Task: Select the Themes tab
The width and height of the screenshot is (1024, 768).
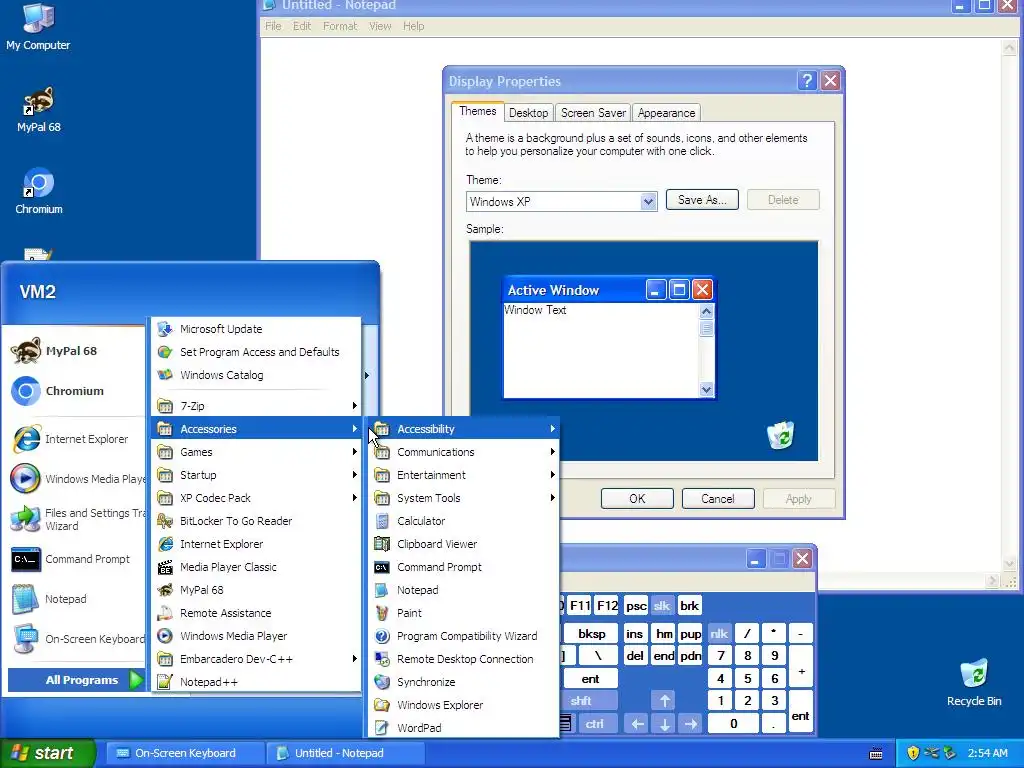Action: click(x=477, y=111)
